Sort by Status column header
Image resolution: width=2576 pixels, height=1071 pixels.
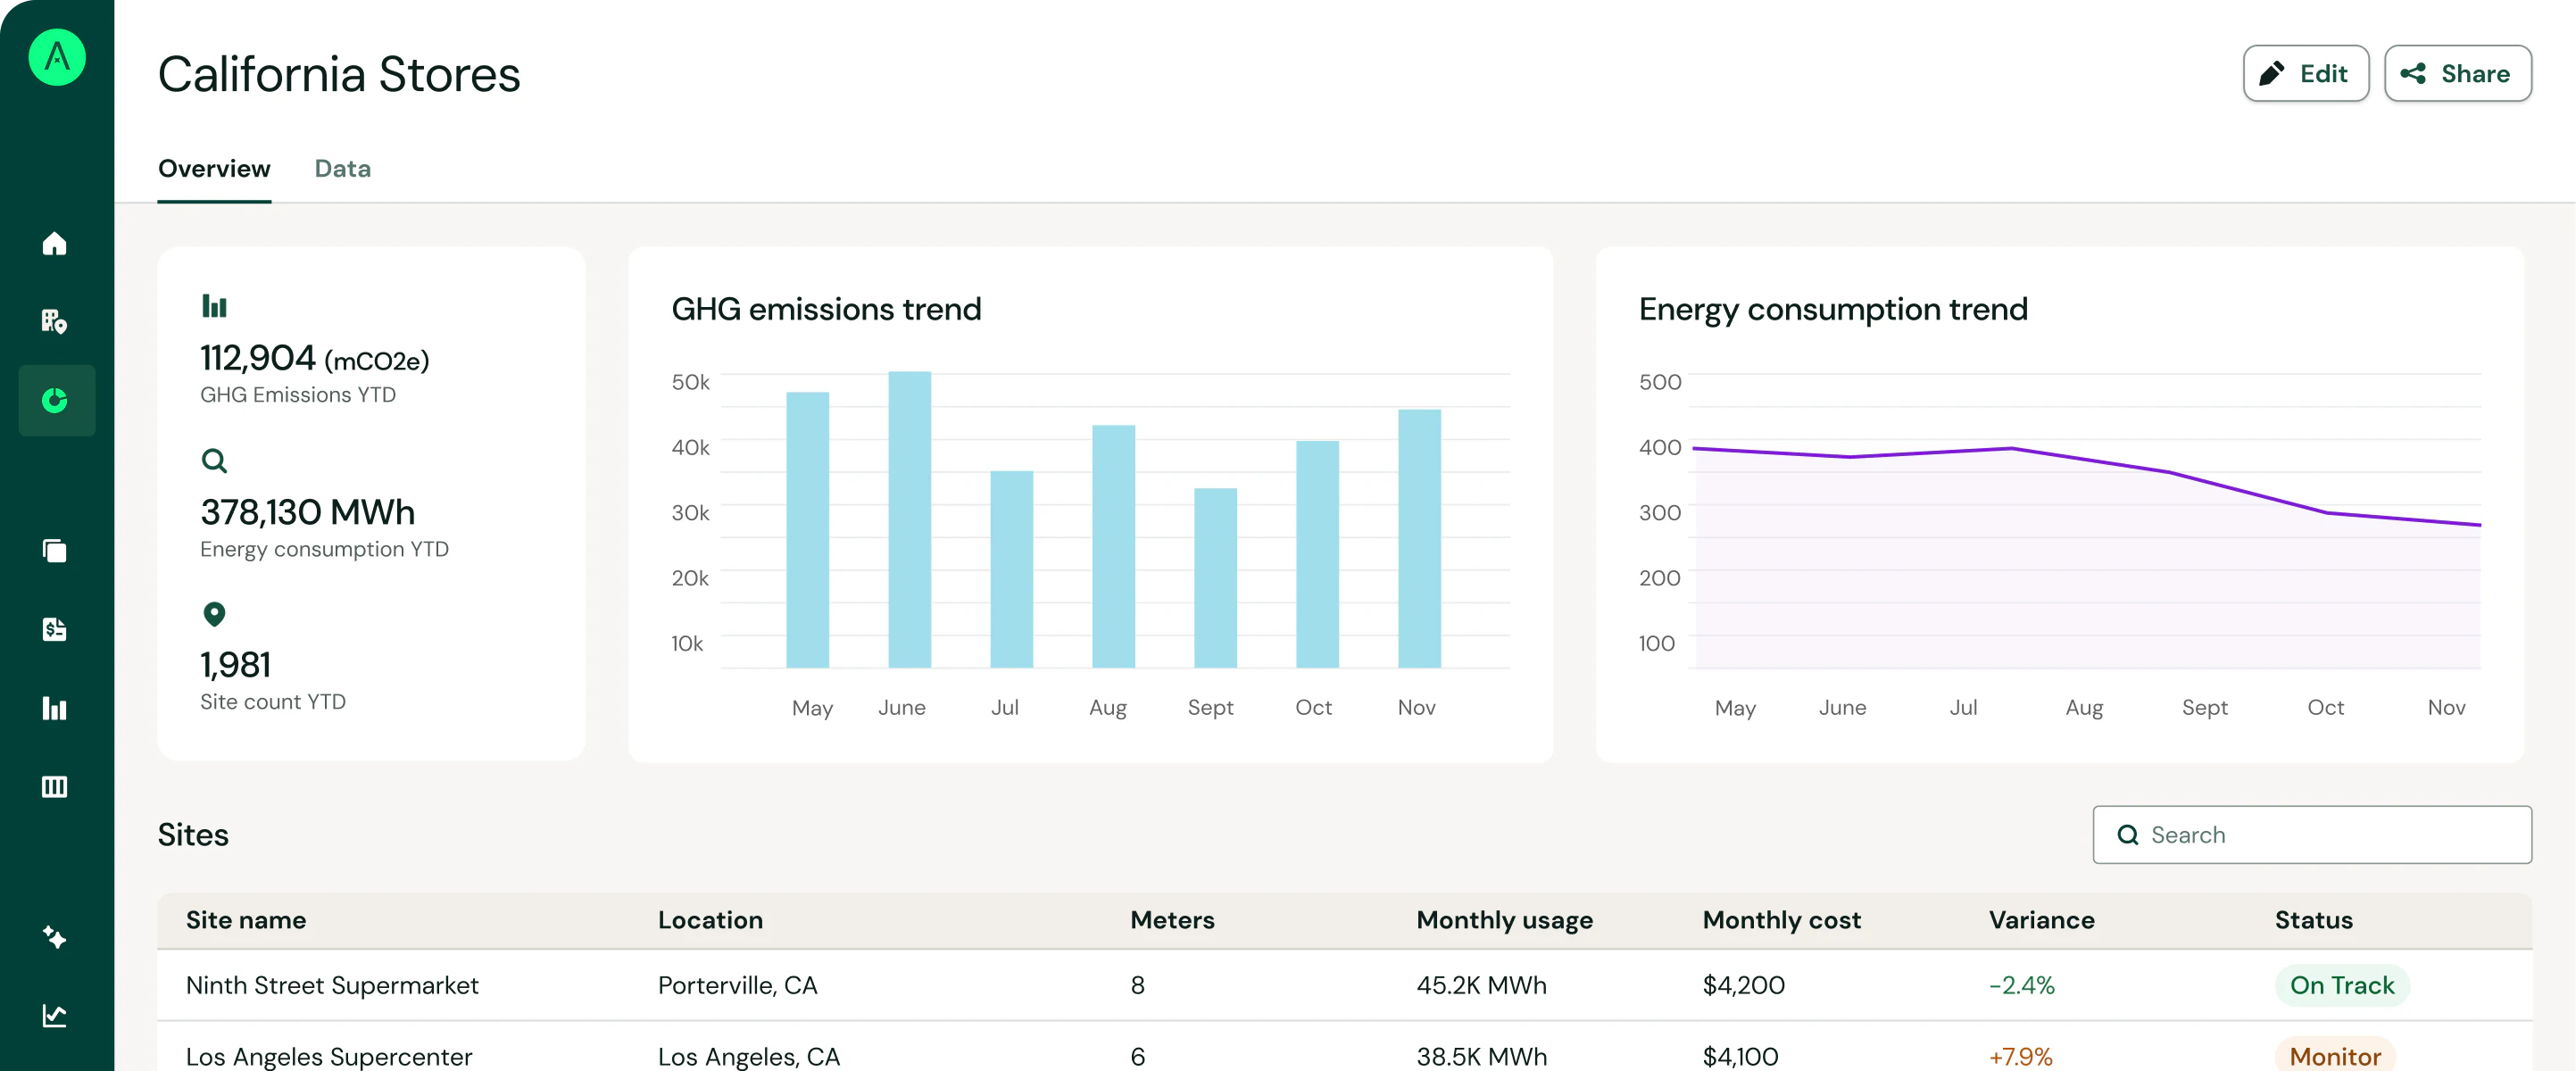click(2313, 920)
